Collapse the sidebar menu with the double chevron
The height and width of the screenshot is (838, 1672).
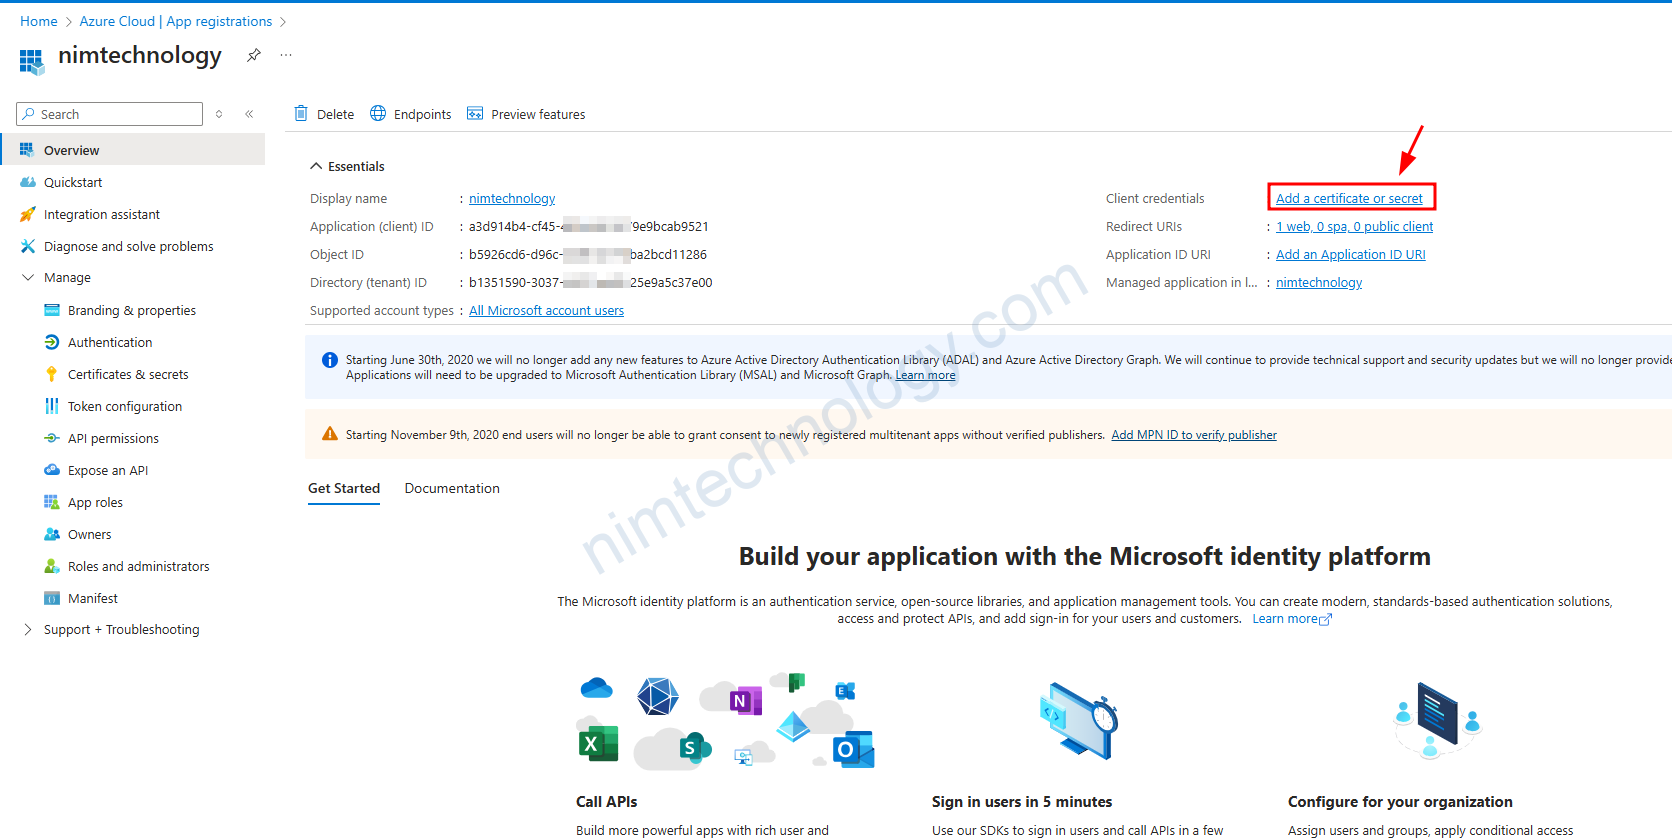pyautogui.click(x=249, y=114)
